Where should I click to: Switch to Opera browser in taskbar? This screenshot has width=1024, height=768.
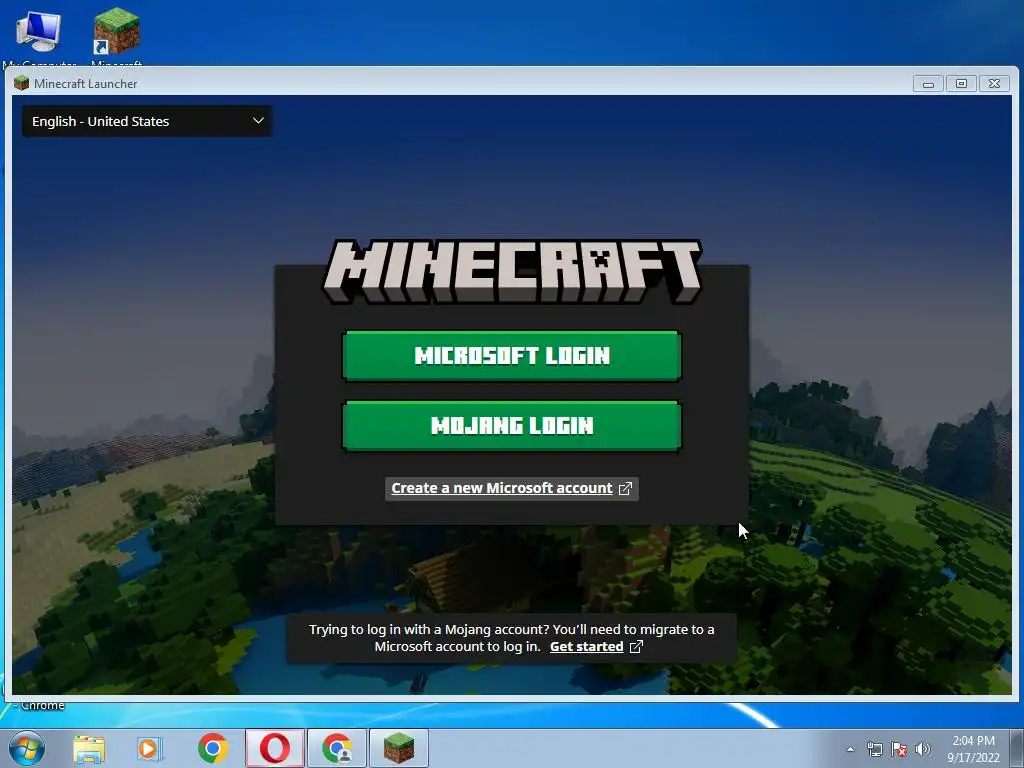(275, 748)
